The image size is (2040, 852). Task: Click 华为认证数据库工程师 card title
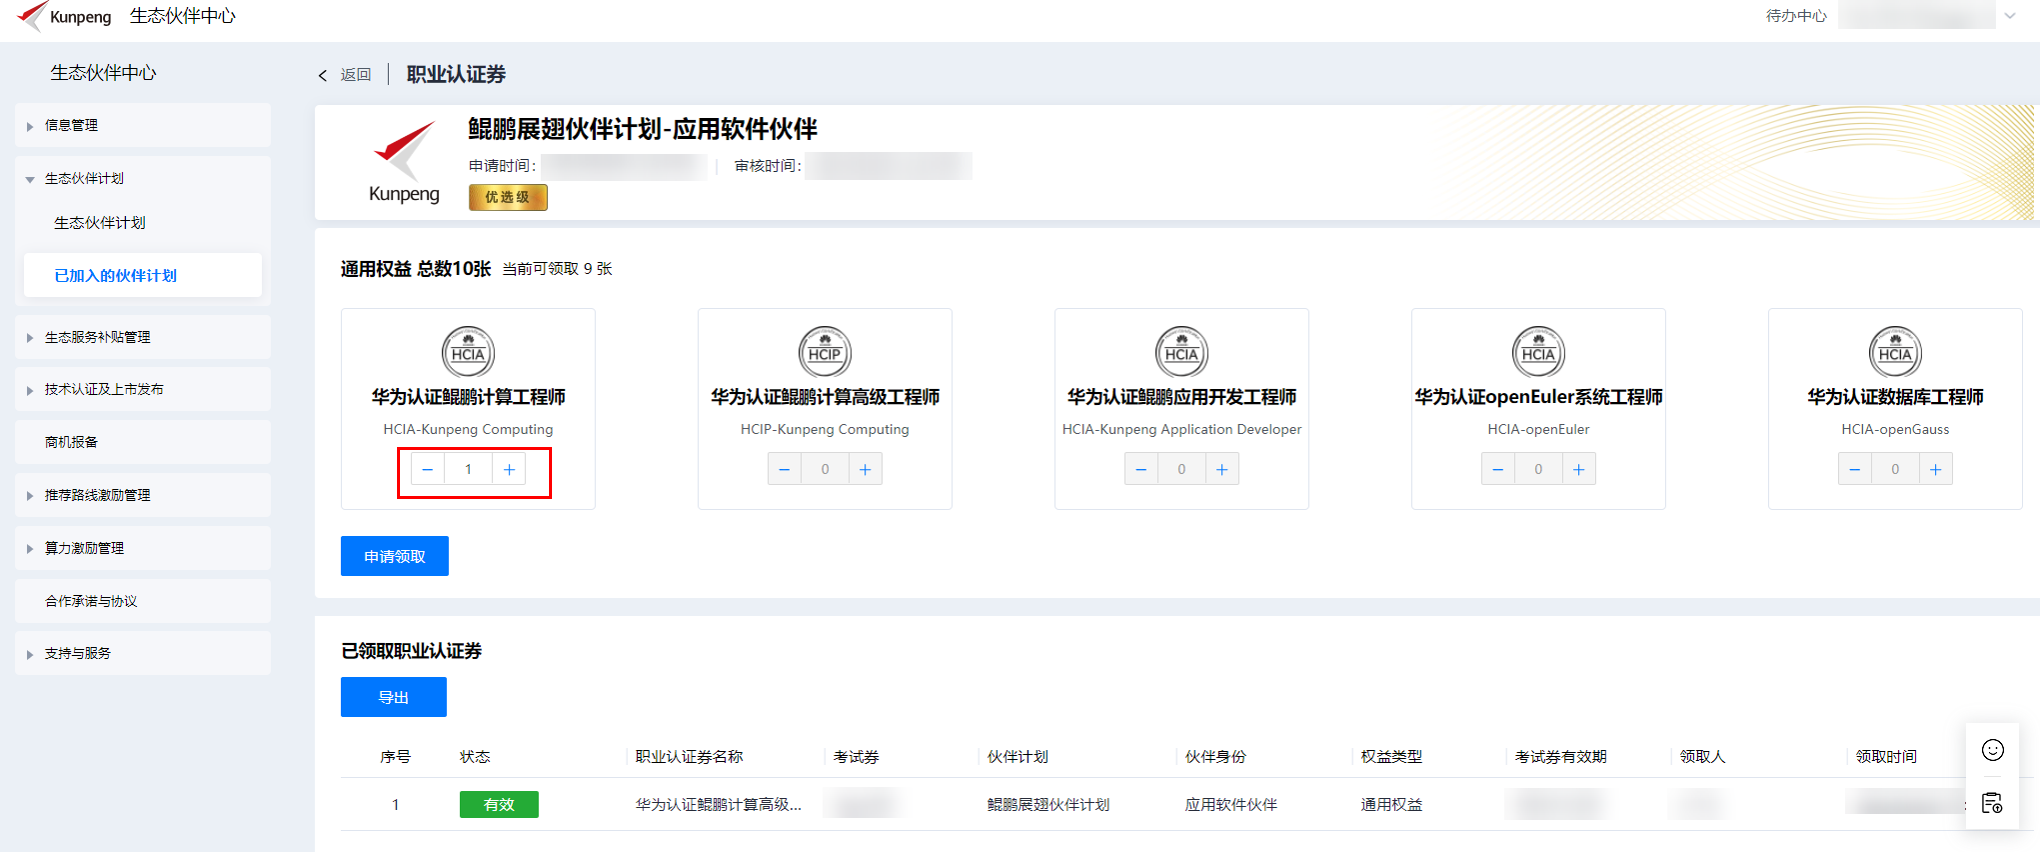point(1895,397)
